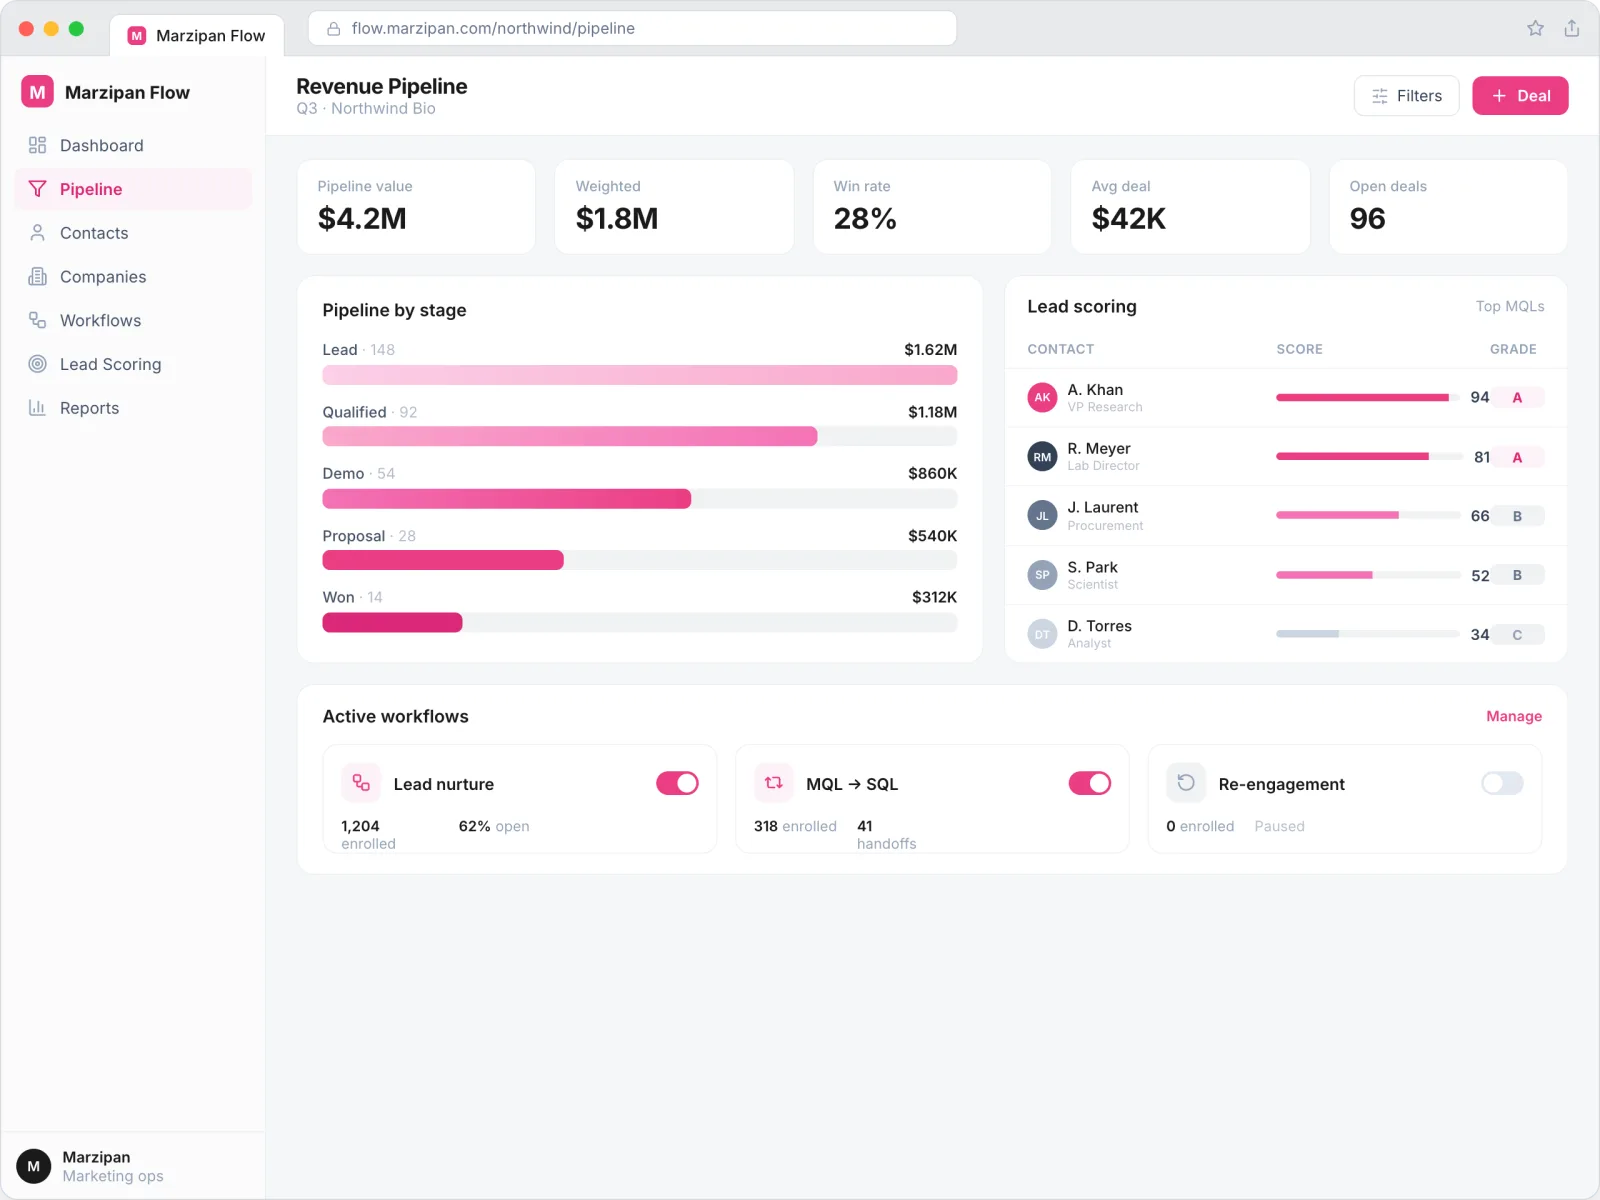
Task: Click the Re-engagement refresh icon
Action: click(x=1186, y=783)
